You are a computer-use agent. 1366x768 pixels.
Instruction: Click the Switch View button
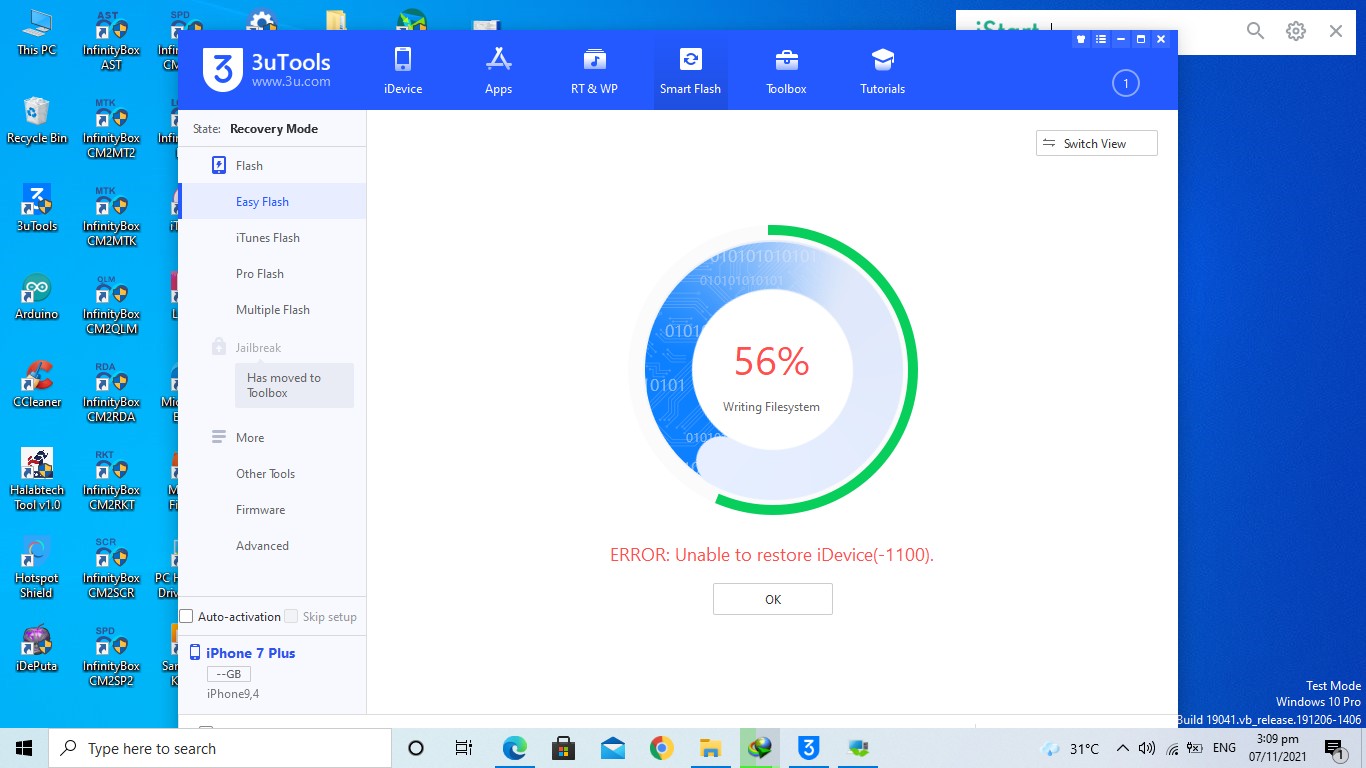coord(1096,143)
